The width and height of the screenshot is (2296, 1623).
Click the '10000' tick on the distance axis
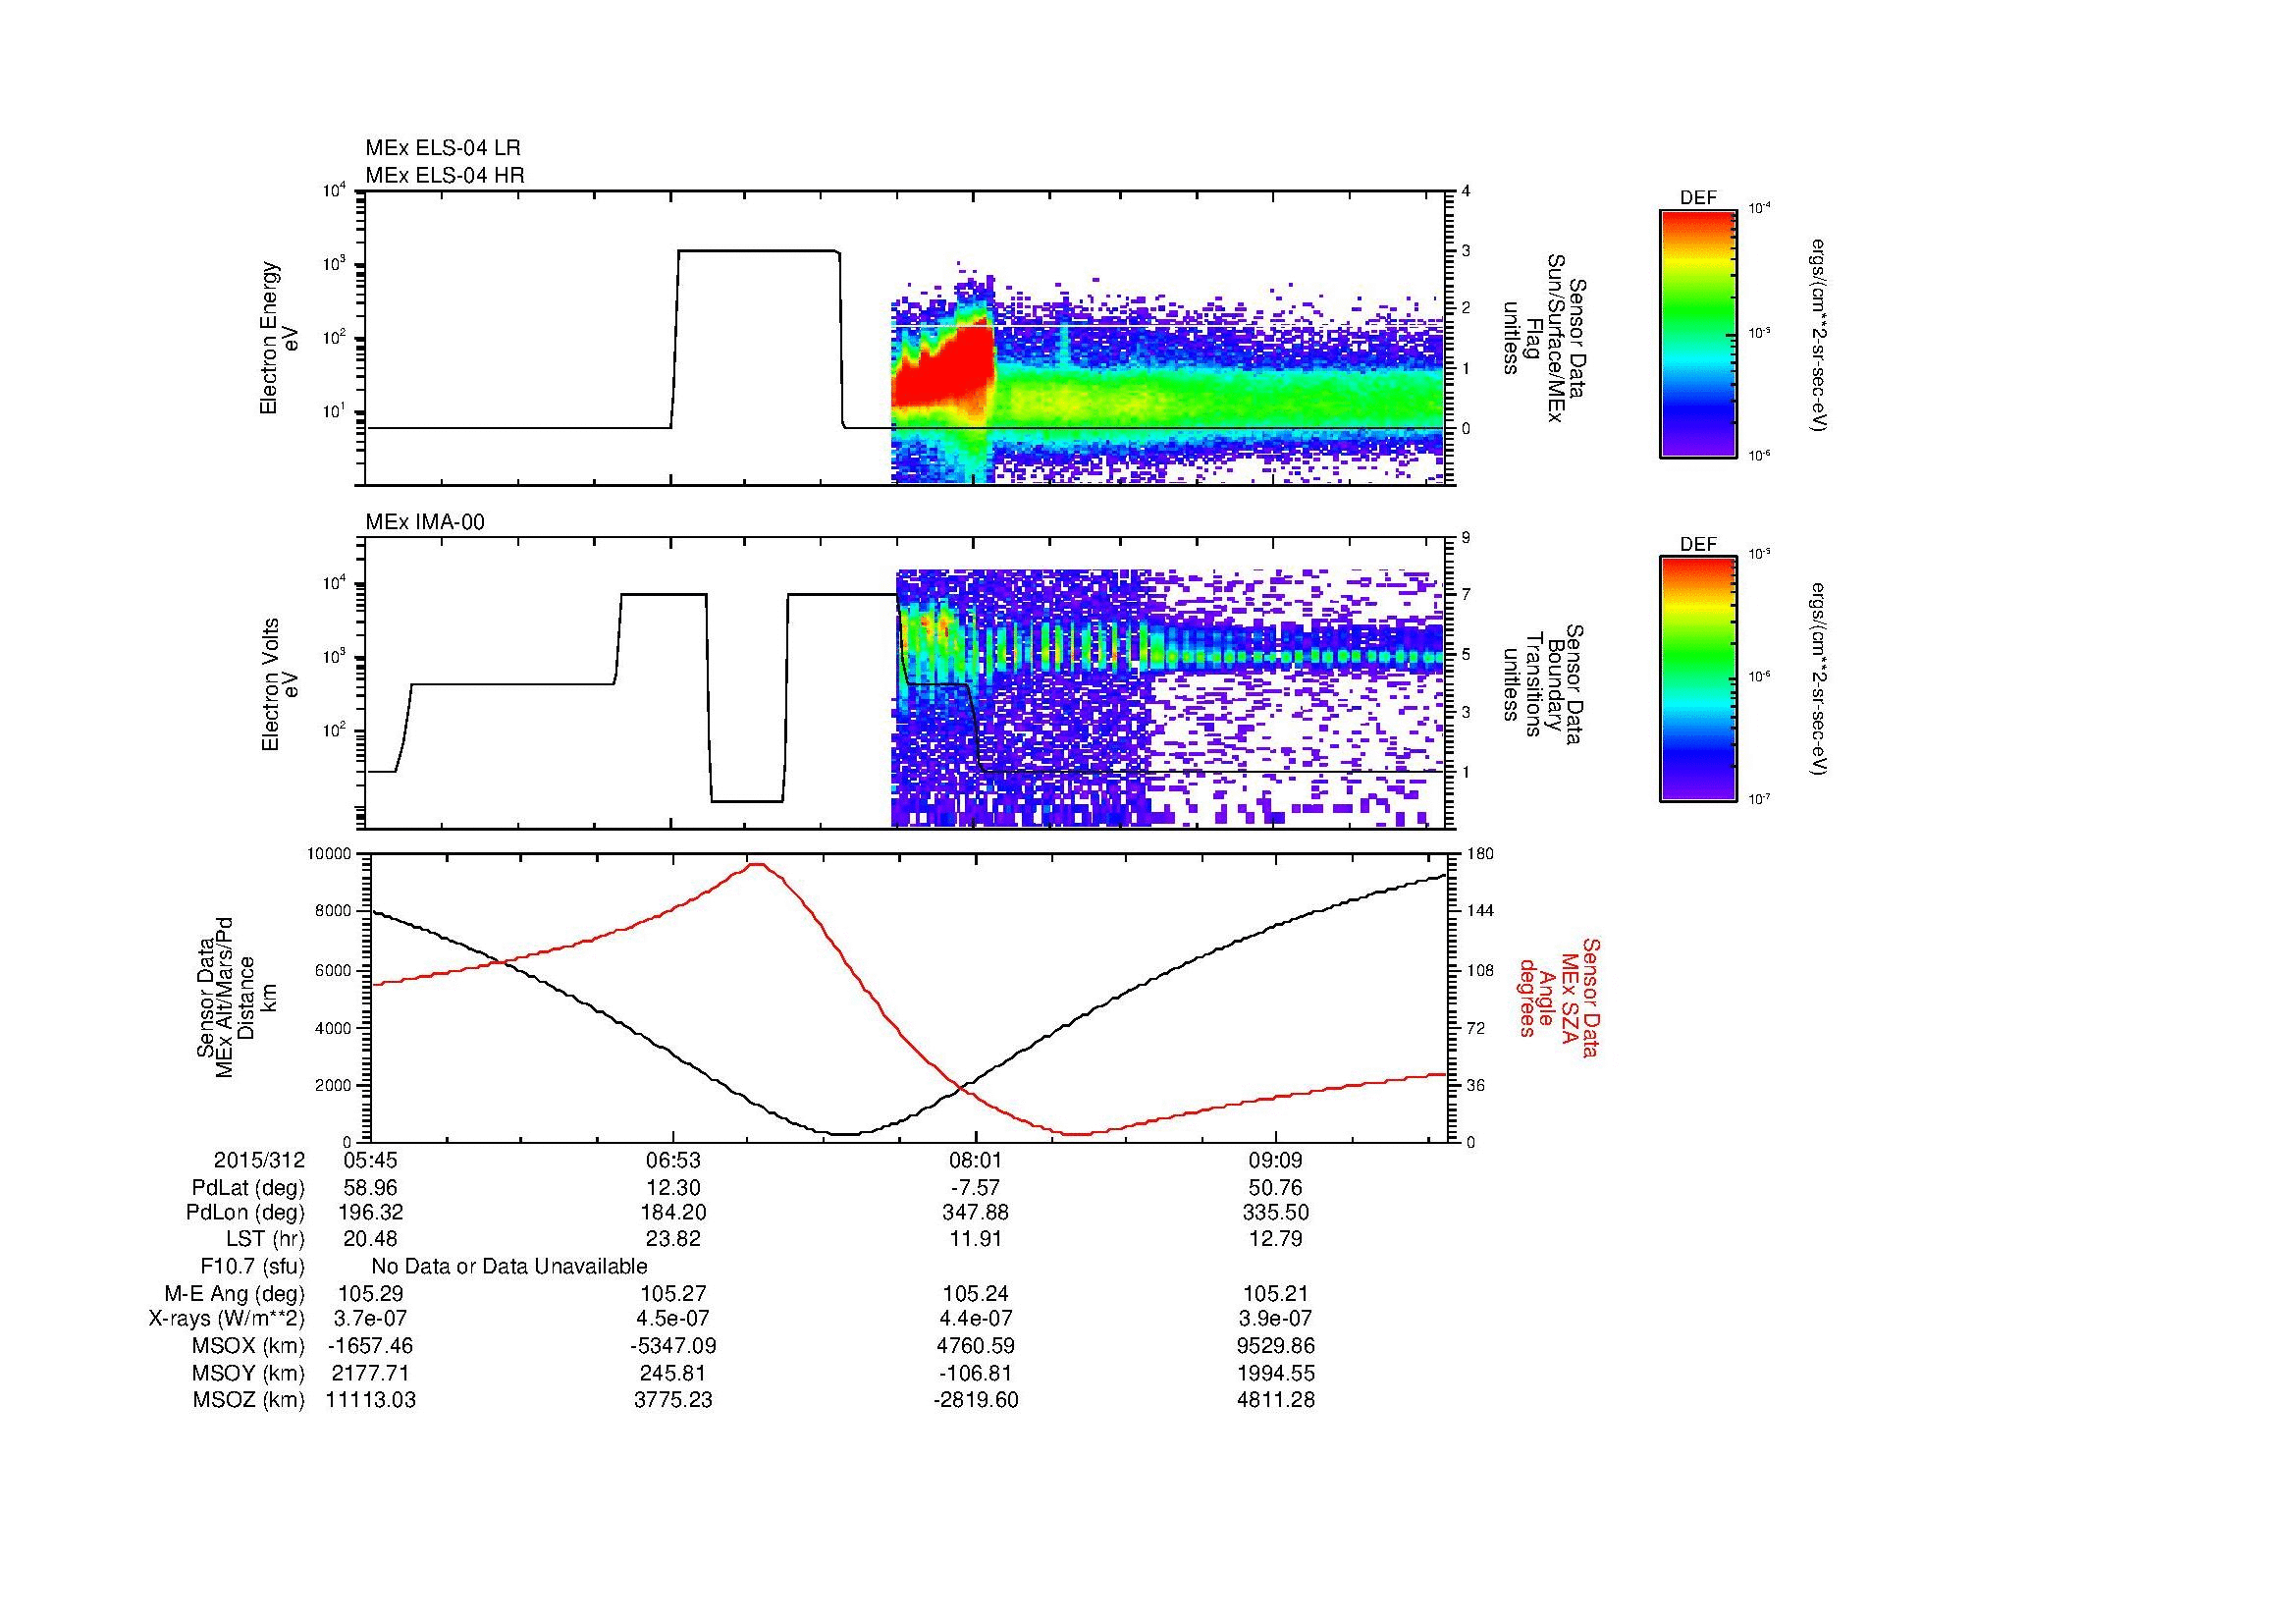pyautogui.click(x=330, y=854)
